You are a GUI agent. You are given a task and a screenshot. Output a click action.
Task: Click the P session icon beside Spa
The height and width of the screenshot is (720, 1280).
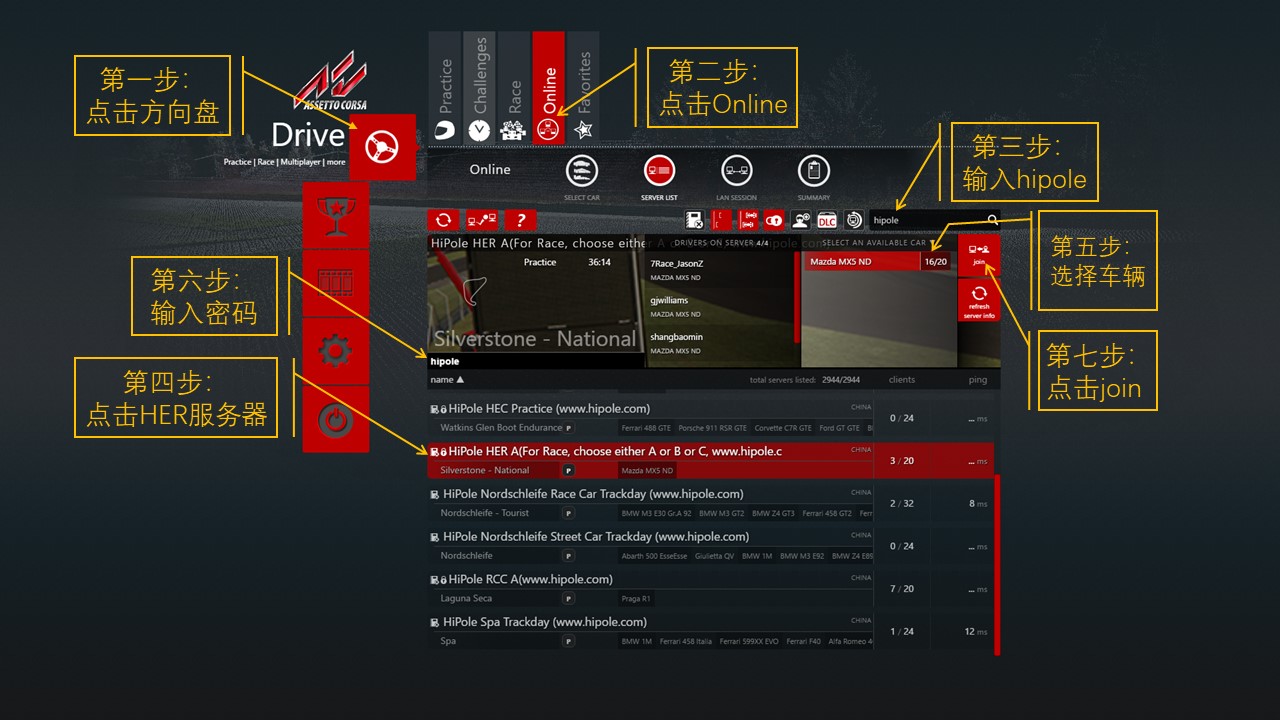tap(569, 641)
